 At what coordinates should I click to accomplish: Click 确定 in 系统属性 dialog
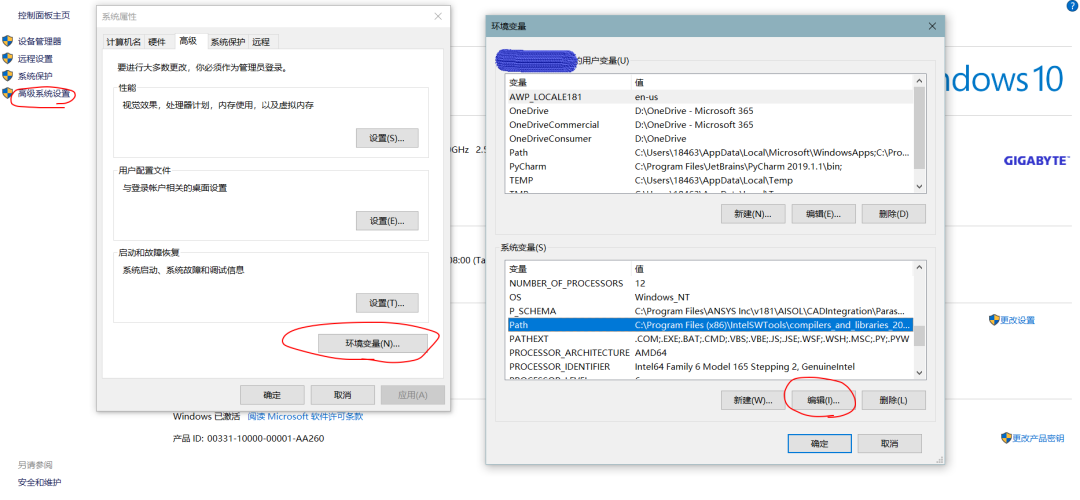272,395
